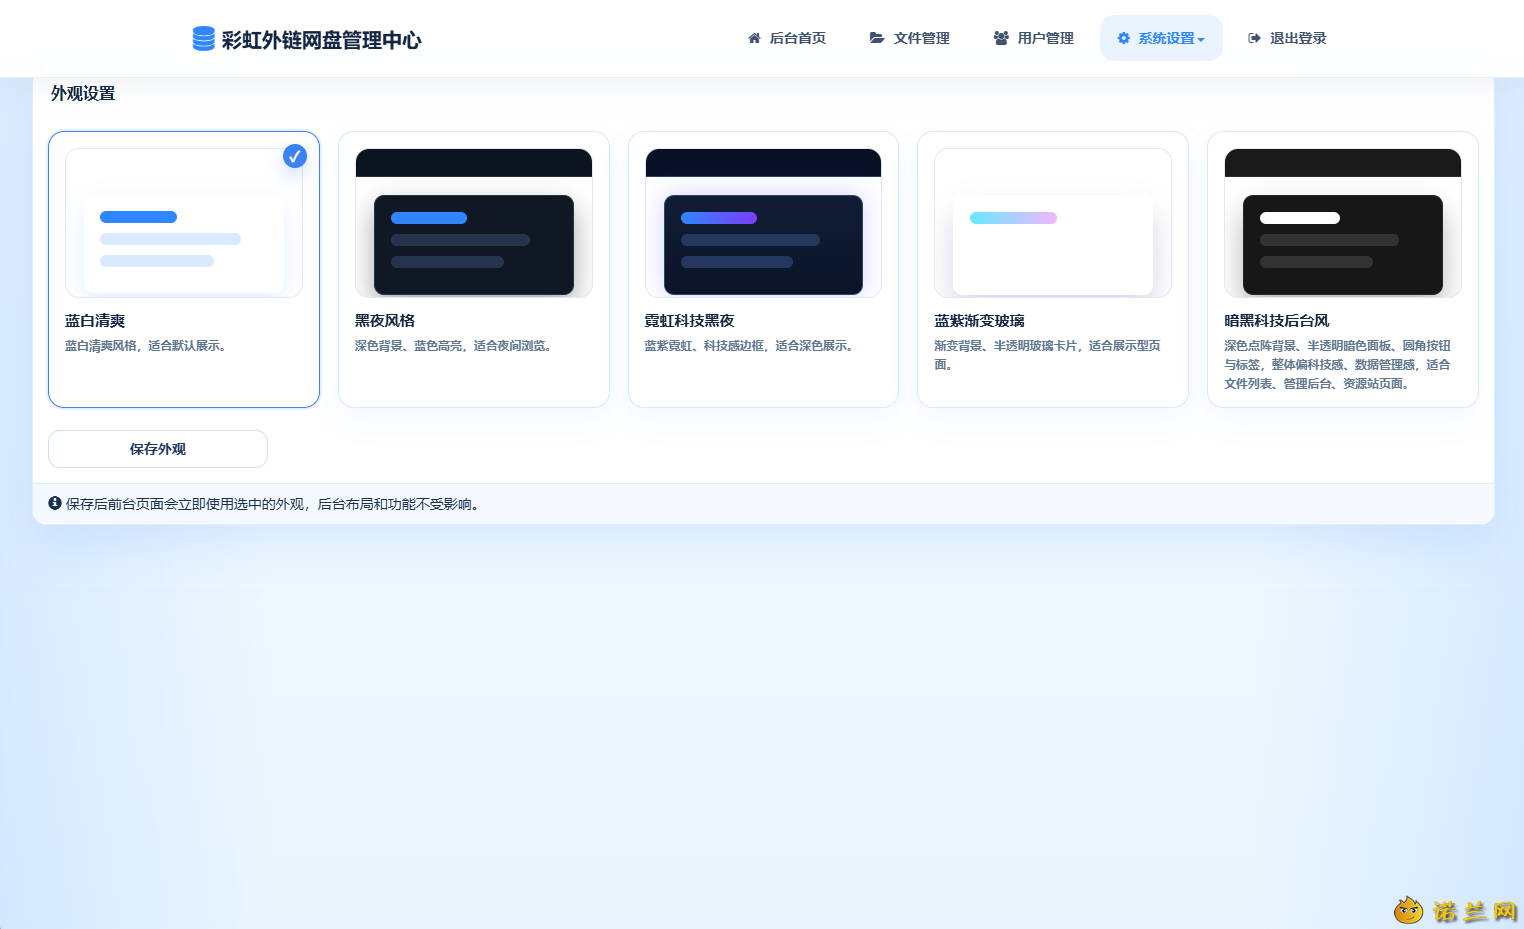1524x929 pixels.
Task: Choose the 暗黑科技后台风 theme preview
Action: pos(1343,223)
